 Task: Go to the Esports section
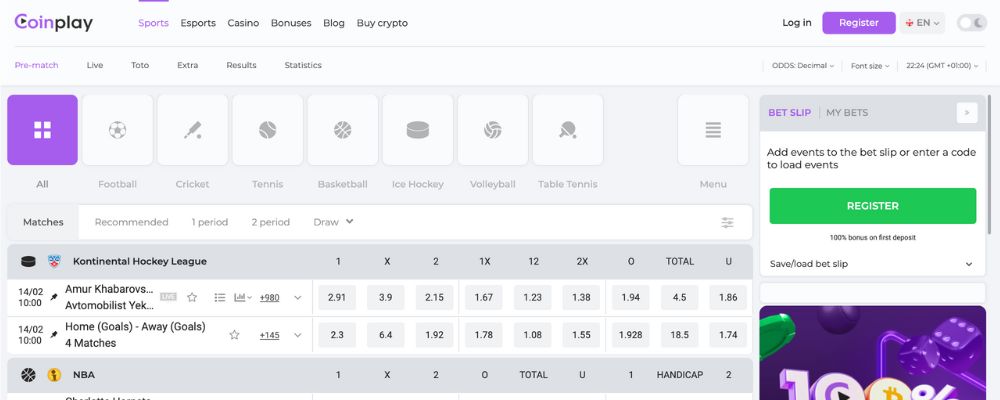point(198,23)
